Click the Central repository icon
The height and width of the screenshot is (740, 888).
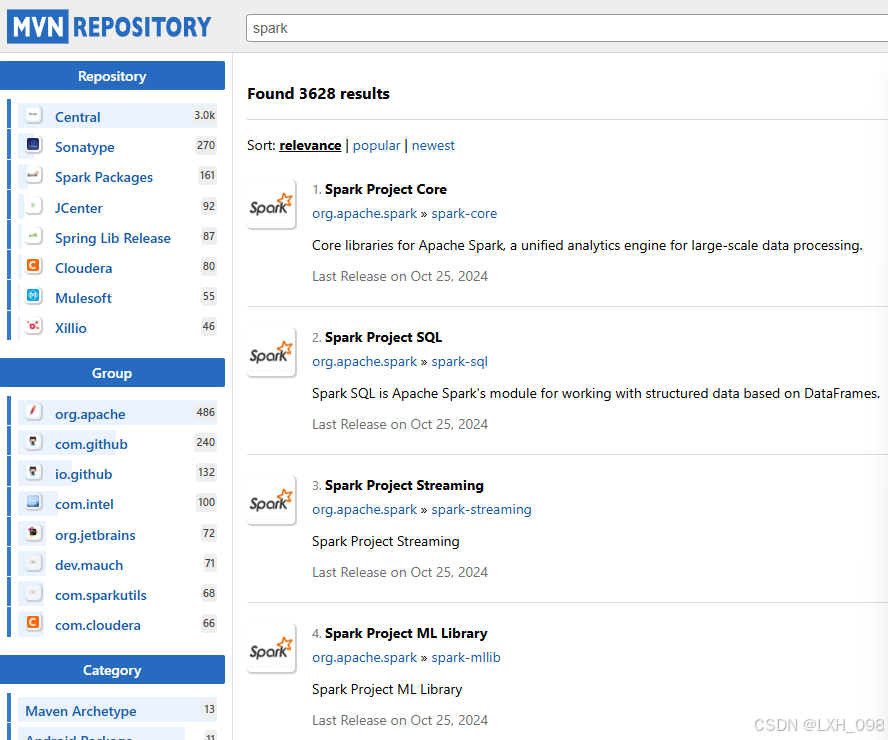[33, 115]
